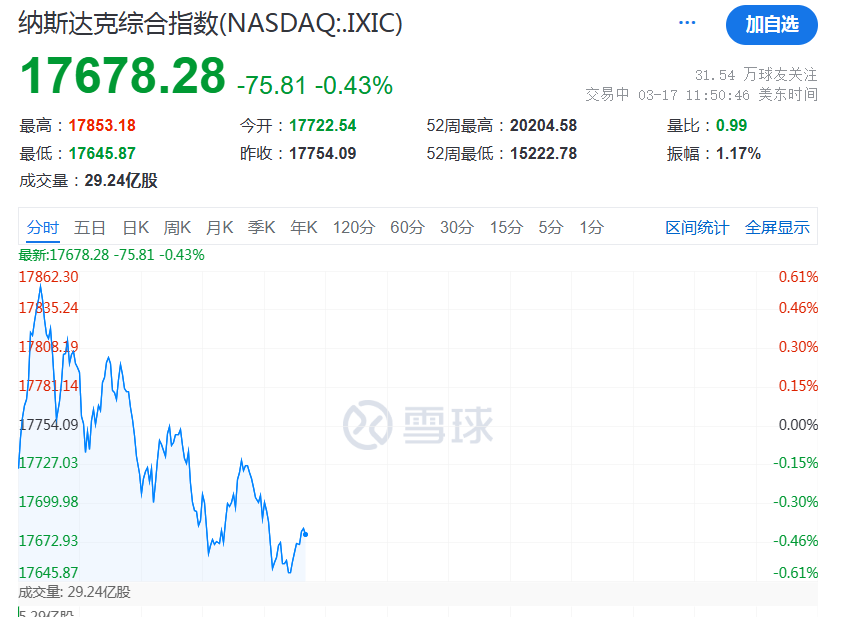
Task: Select the 60分 interval chart
Action: tap(407, 228)
